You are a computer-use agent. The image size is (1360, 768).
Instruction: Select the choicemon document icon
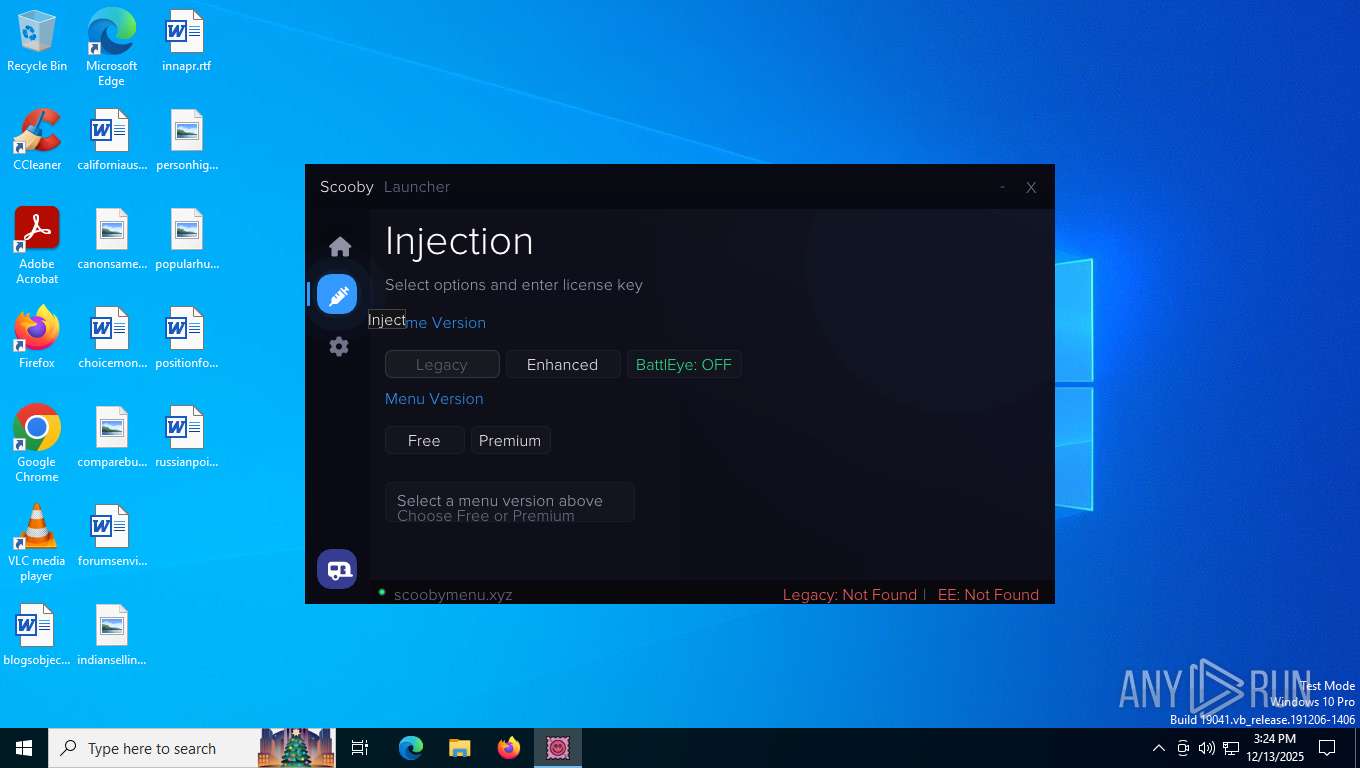(x=111, y=338)
